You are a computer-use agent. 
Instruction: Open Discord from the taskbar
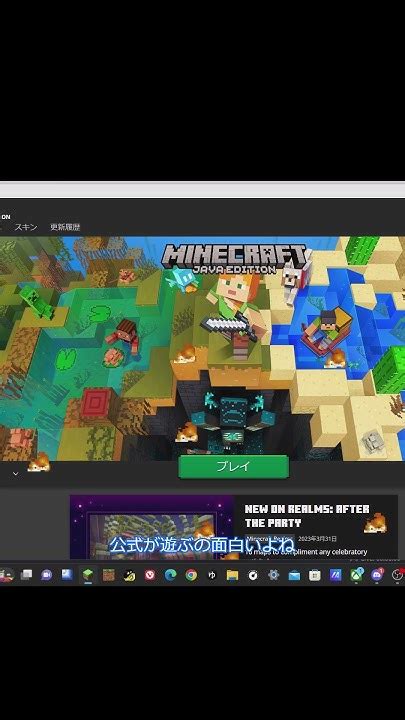[377, 574]
